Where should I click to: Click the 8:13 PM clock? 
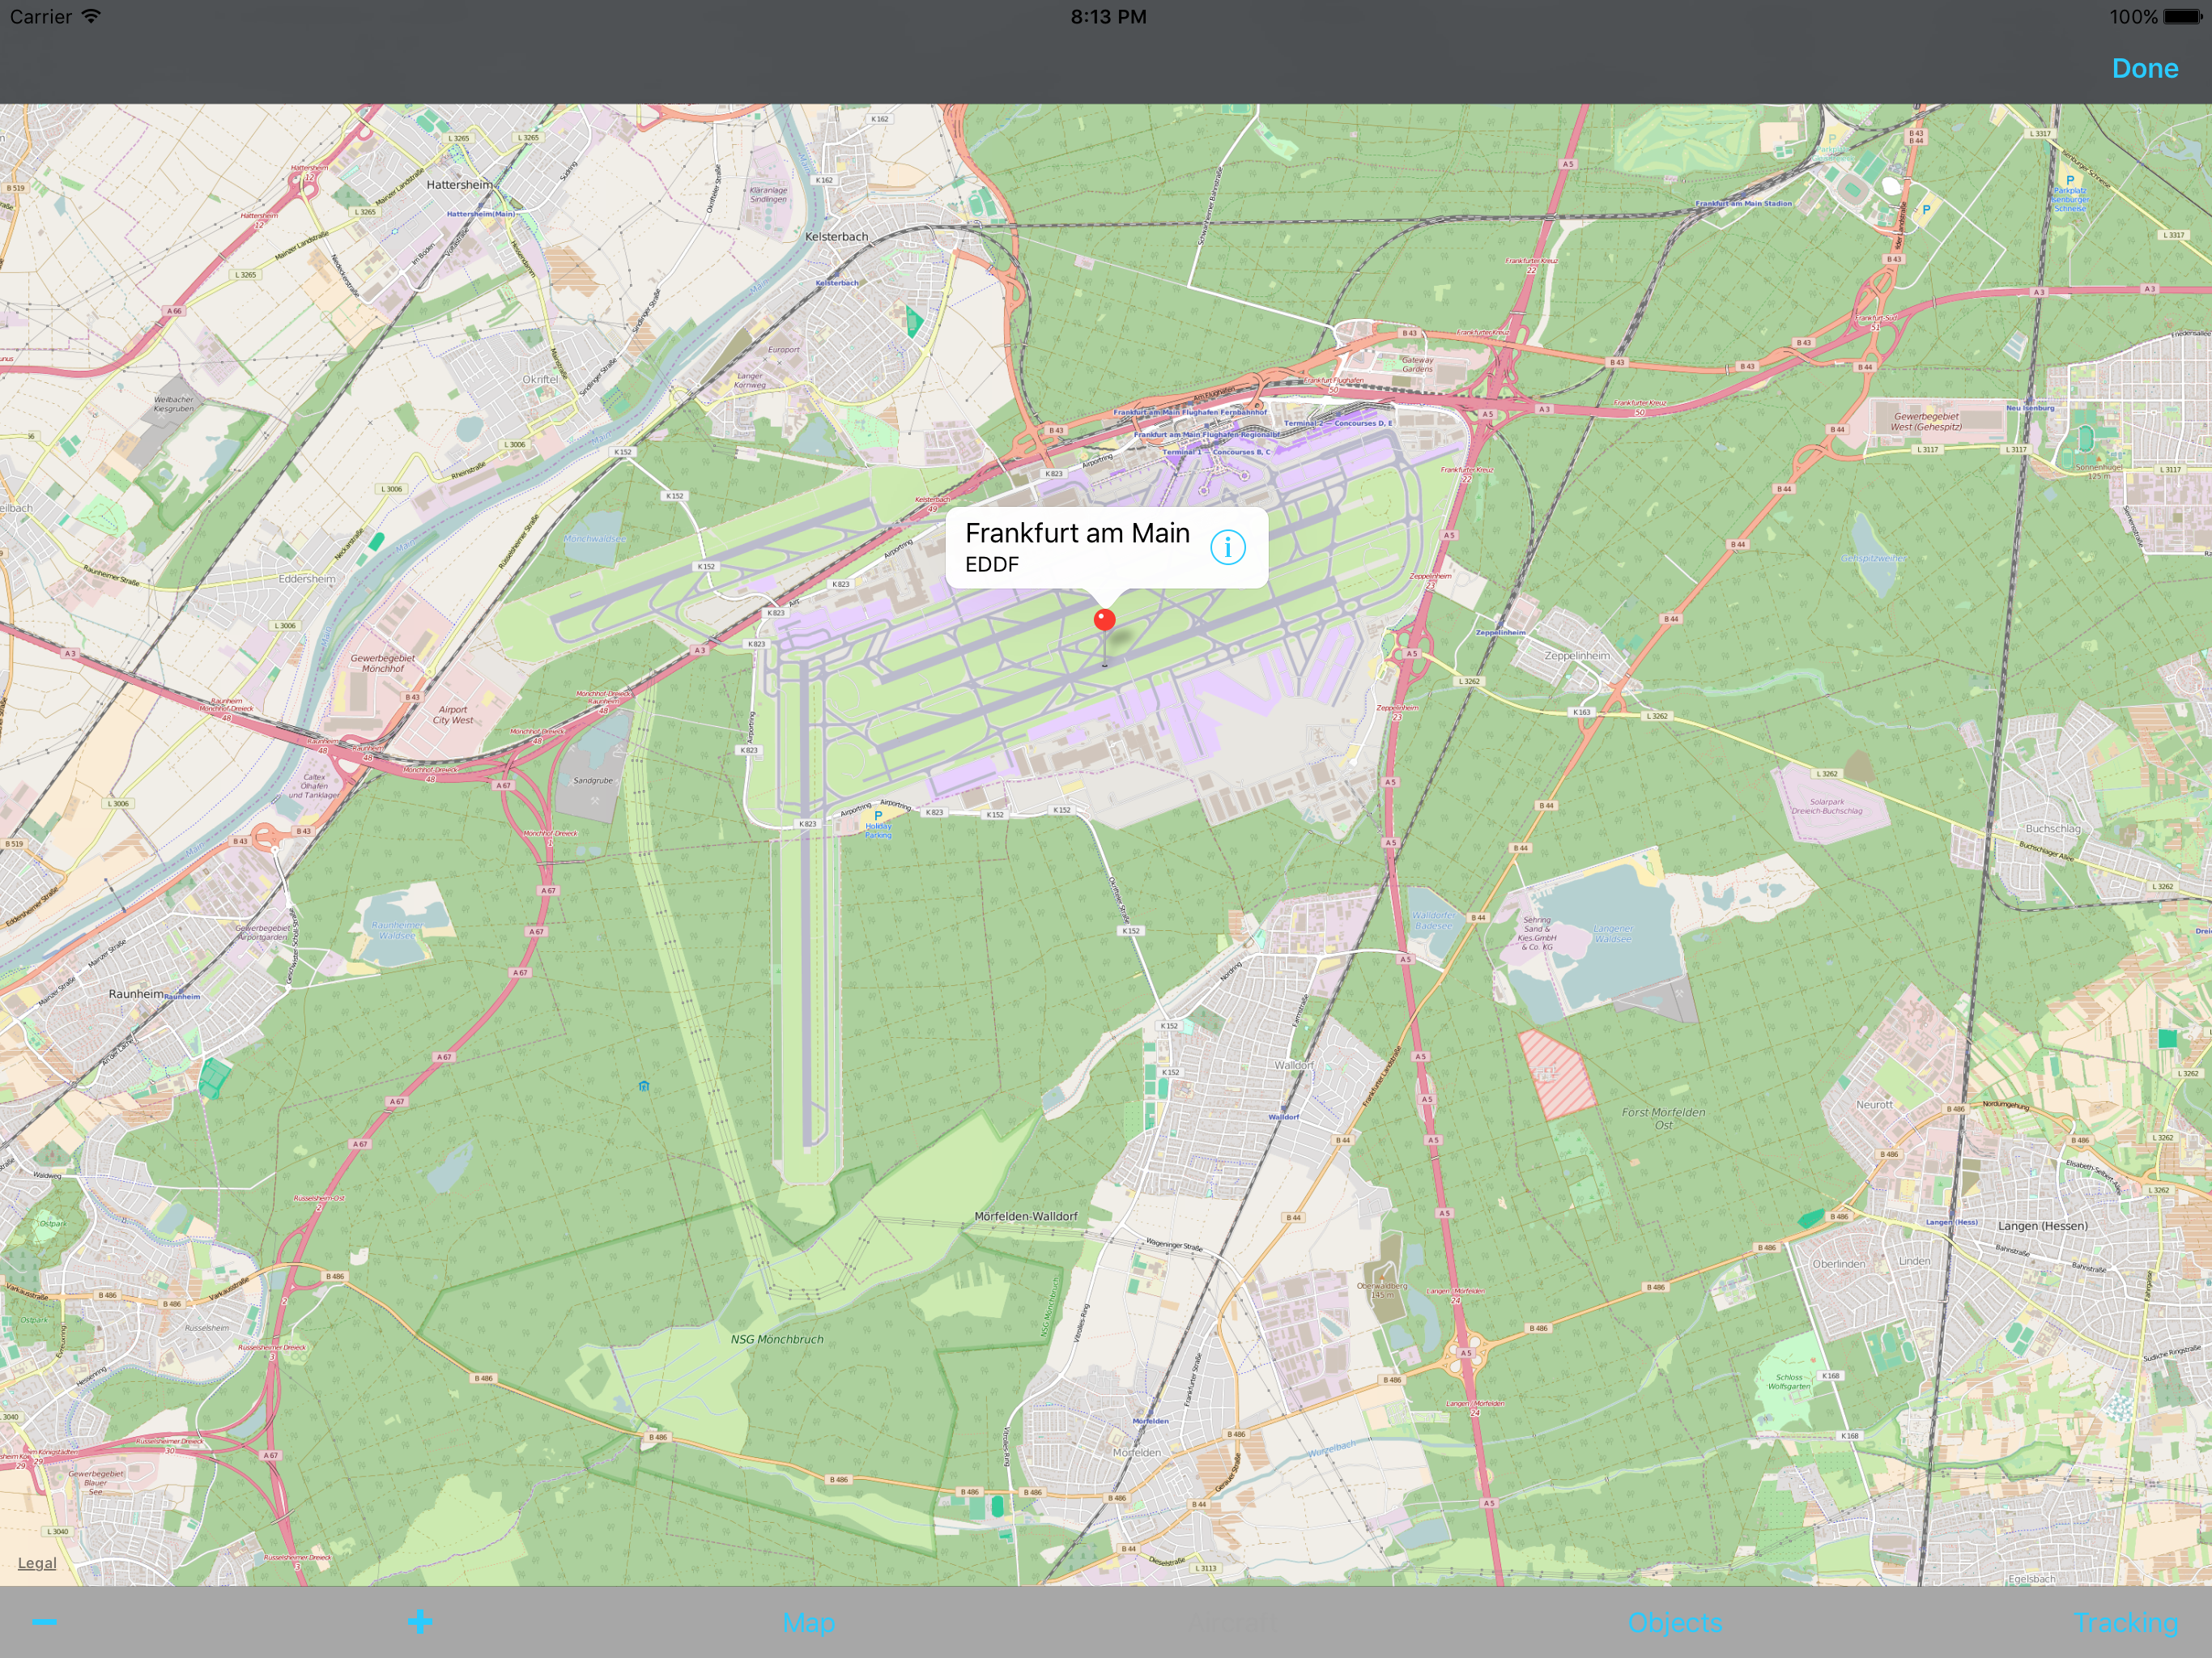[1108, 17]
